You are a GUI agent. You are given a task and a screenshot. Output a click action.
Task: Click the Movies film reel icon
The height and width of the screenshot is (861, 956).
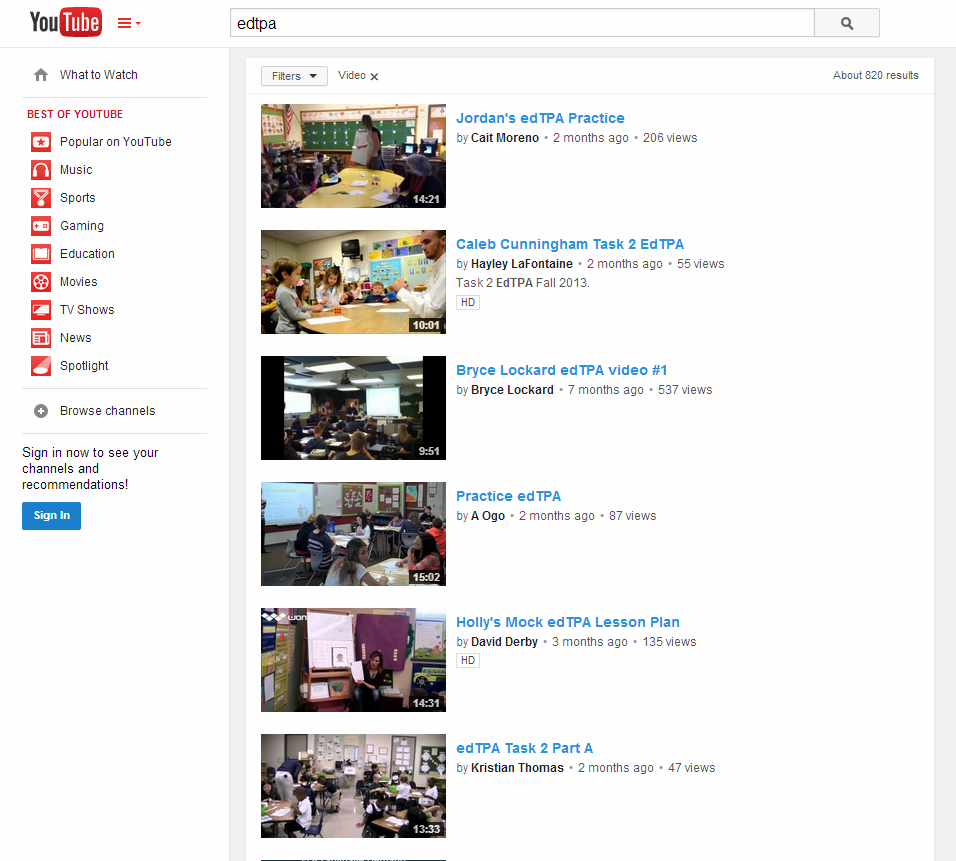point(41,282)
